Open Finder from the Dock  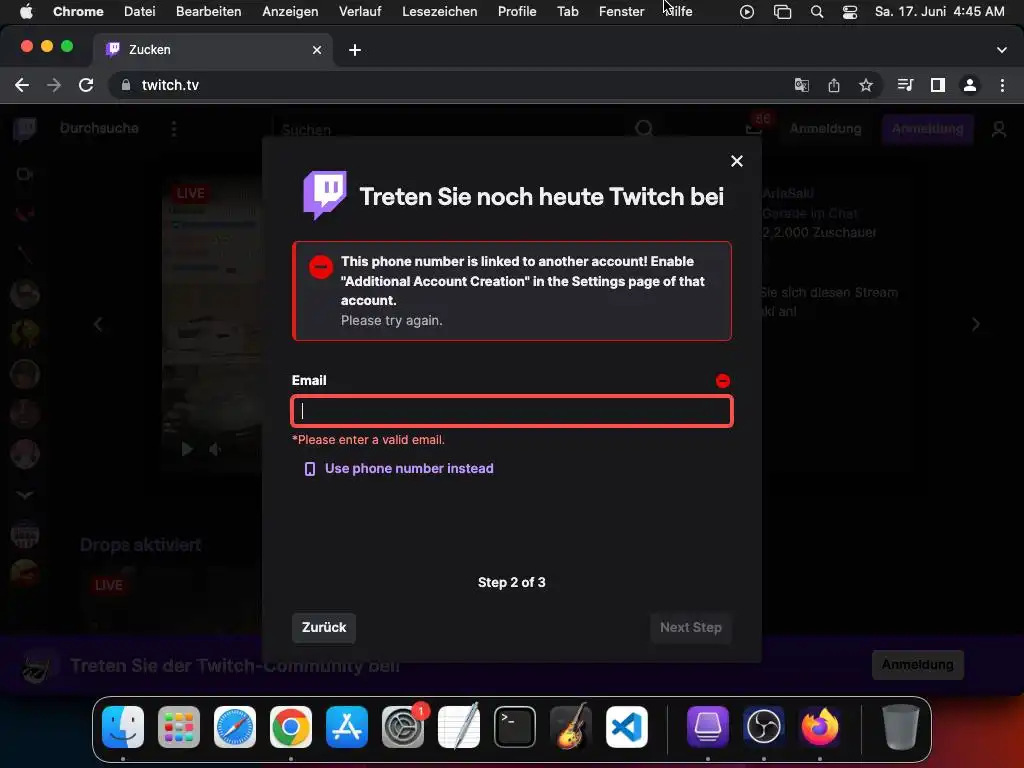[123, 727]
